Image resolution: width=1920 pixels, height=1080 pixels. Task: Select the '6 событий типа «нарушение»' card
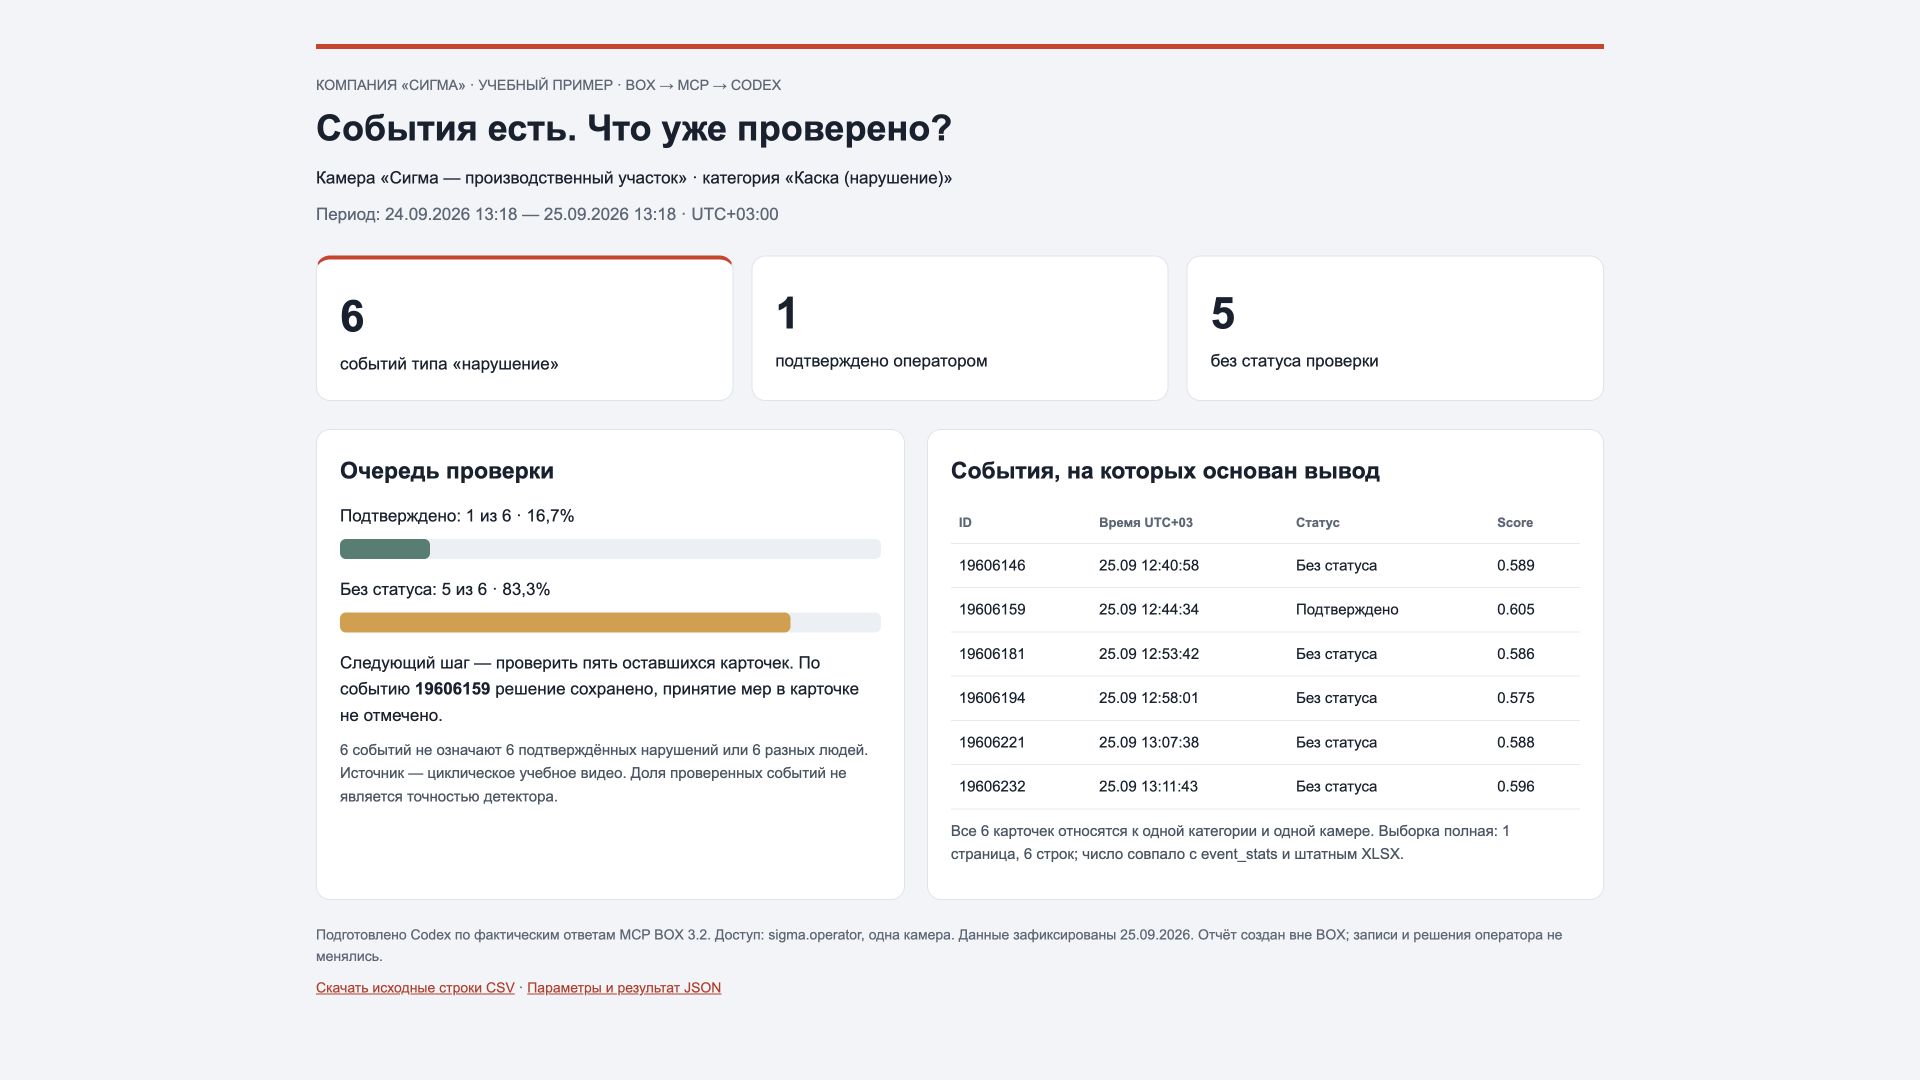(x=525, y=329)
